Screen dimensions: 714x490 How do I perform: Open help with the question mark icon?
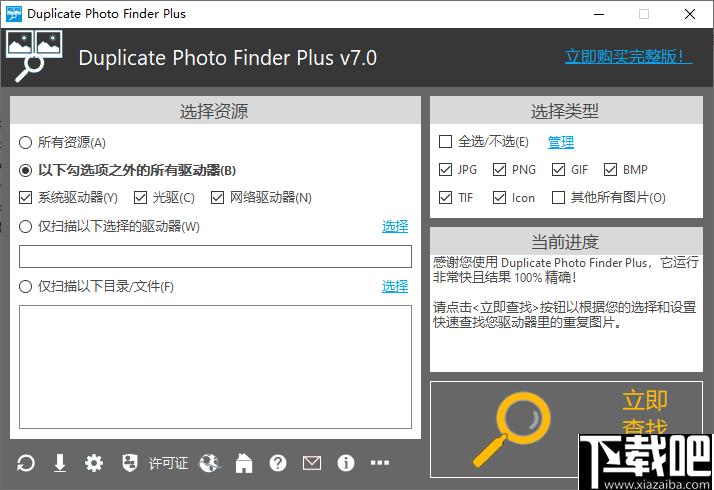(x=278, y=464)
